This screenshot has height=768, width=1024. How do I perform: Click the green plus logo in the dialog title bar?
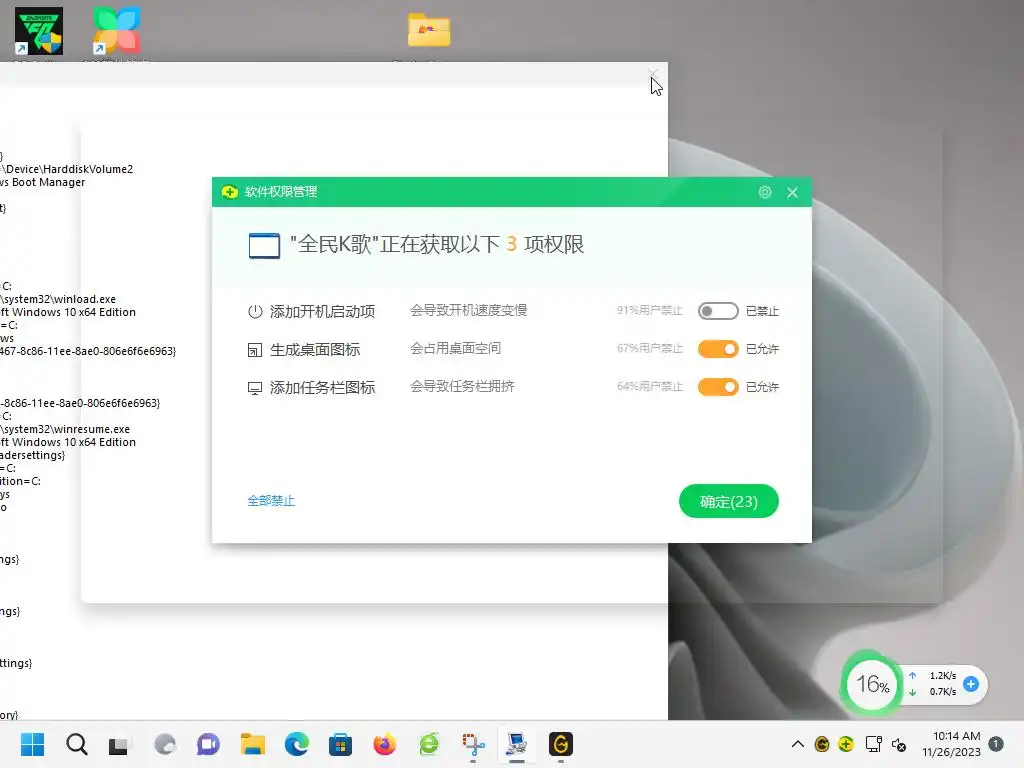[x=229, y=192]
